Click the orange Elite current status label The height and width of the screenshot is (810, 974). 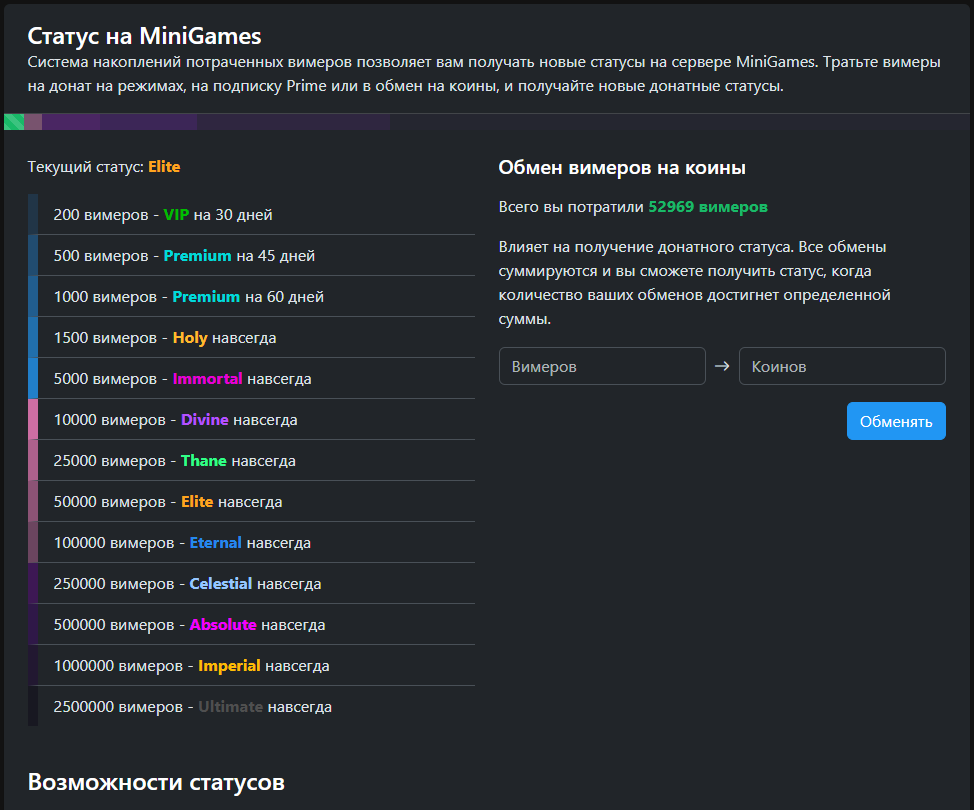coord(164,167)
